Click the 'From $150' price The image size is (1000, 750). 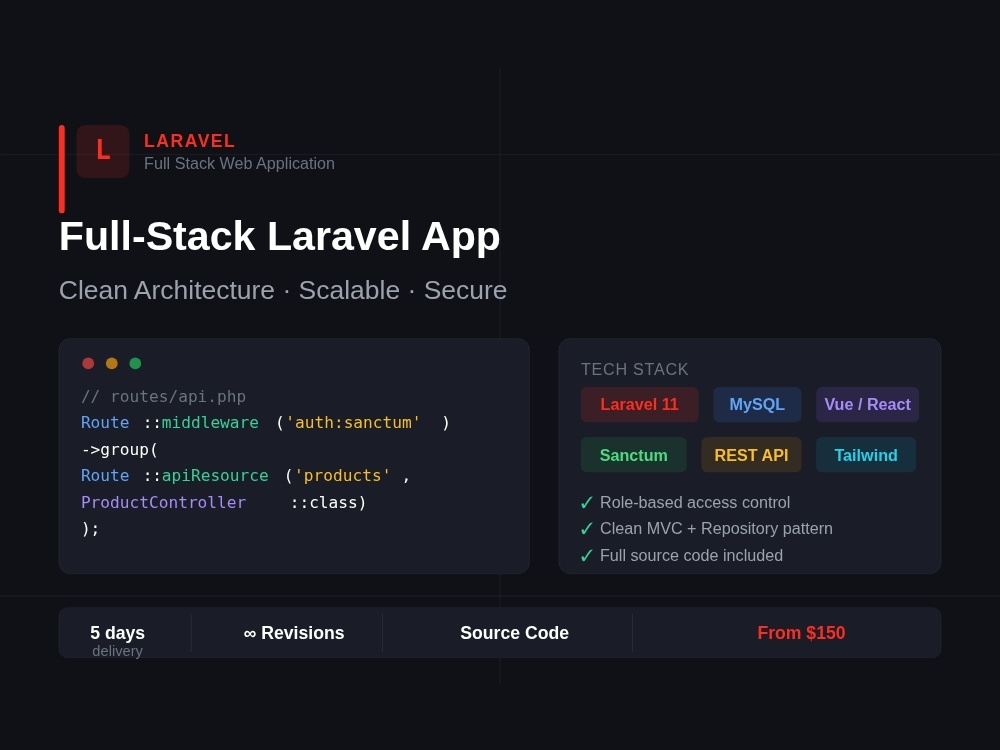[x=801, y=633]
